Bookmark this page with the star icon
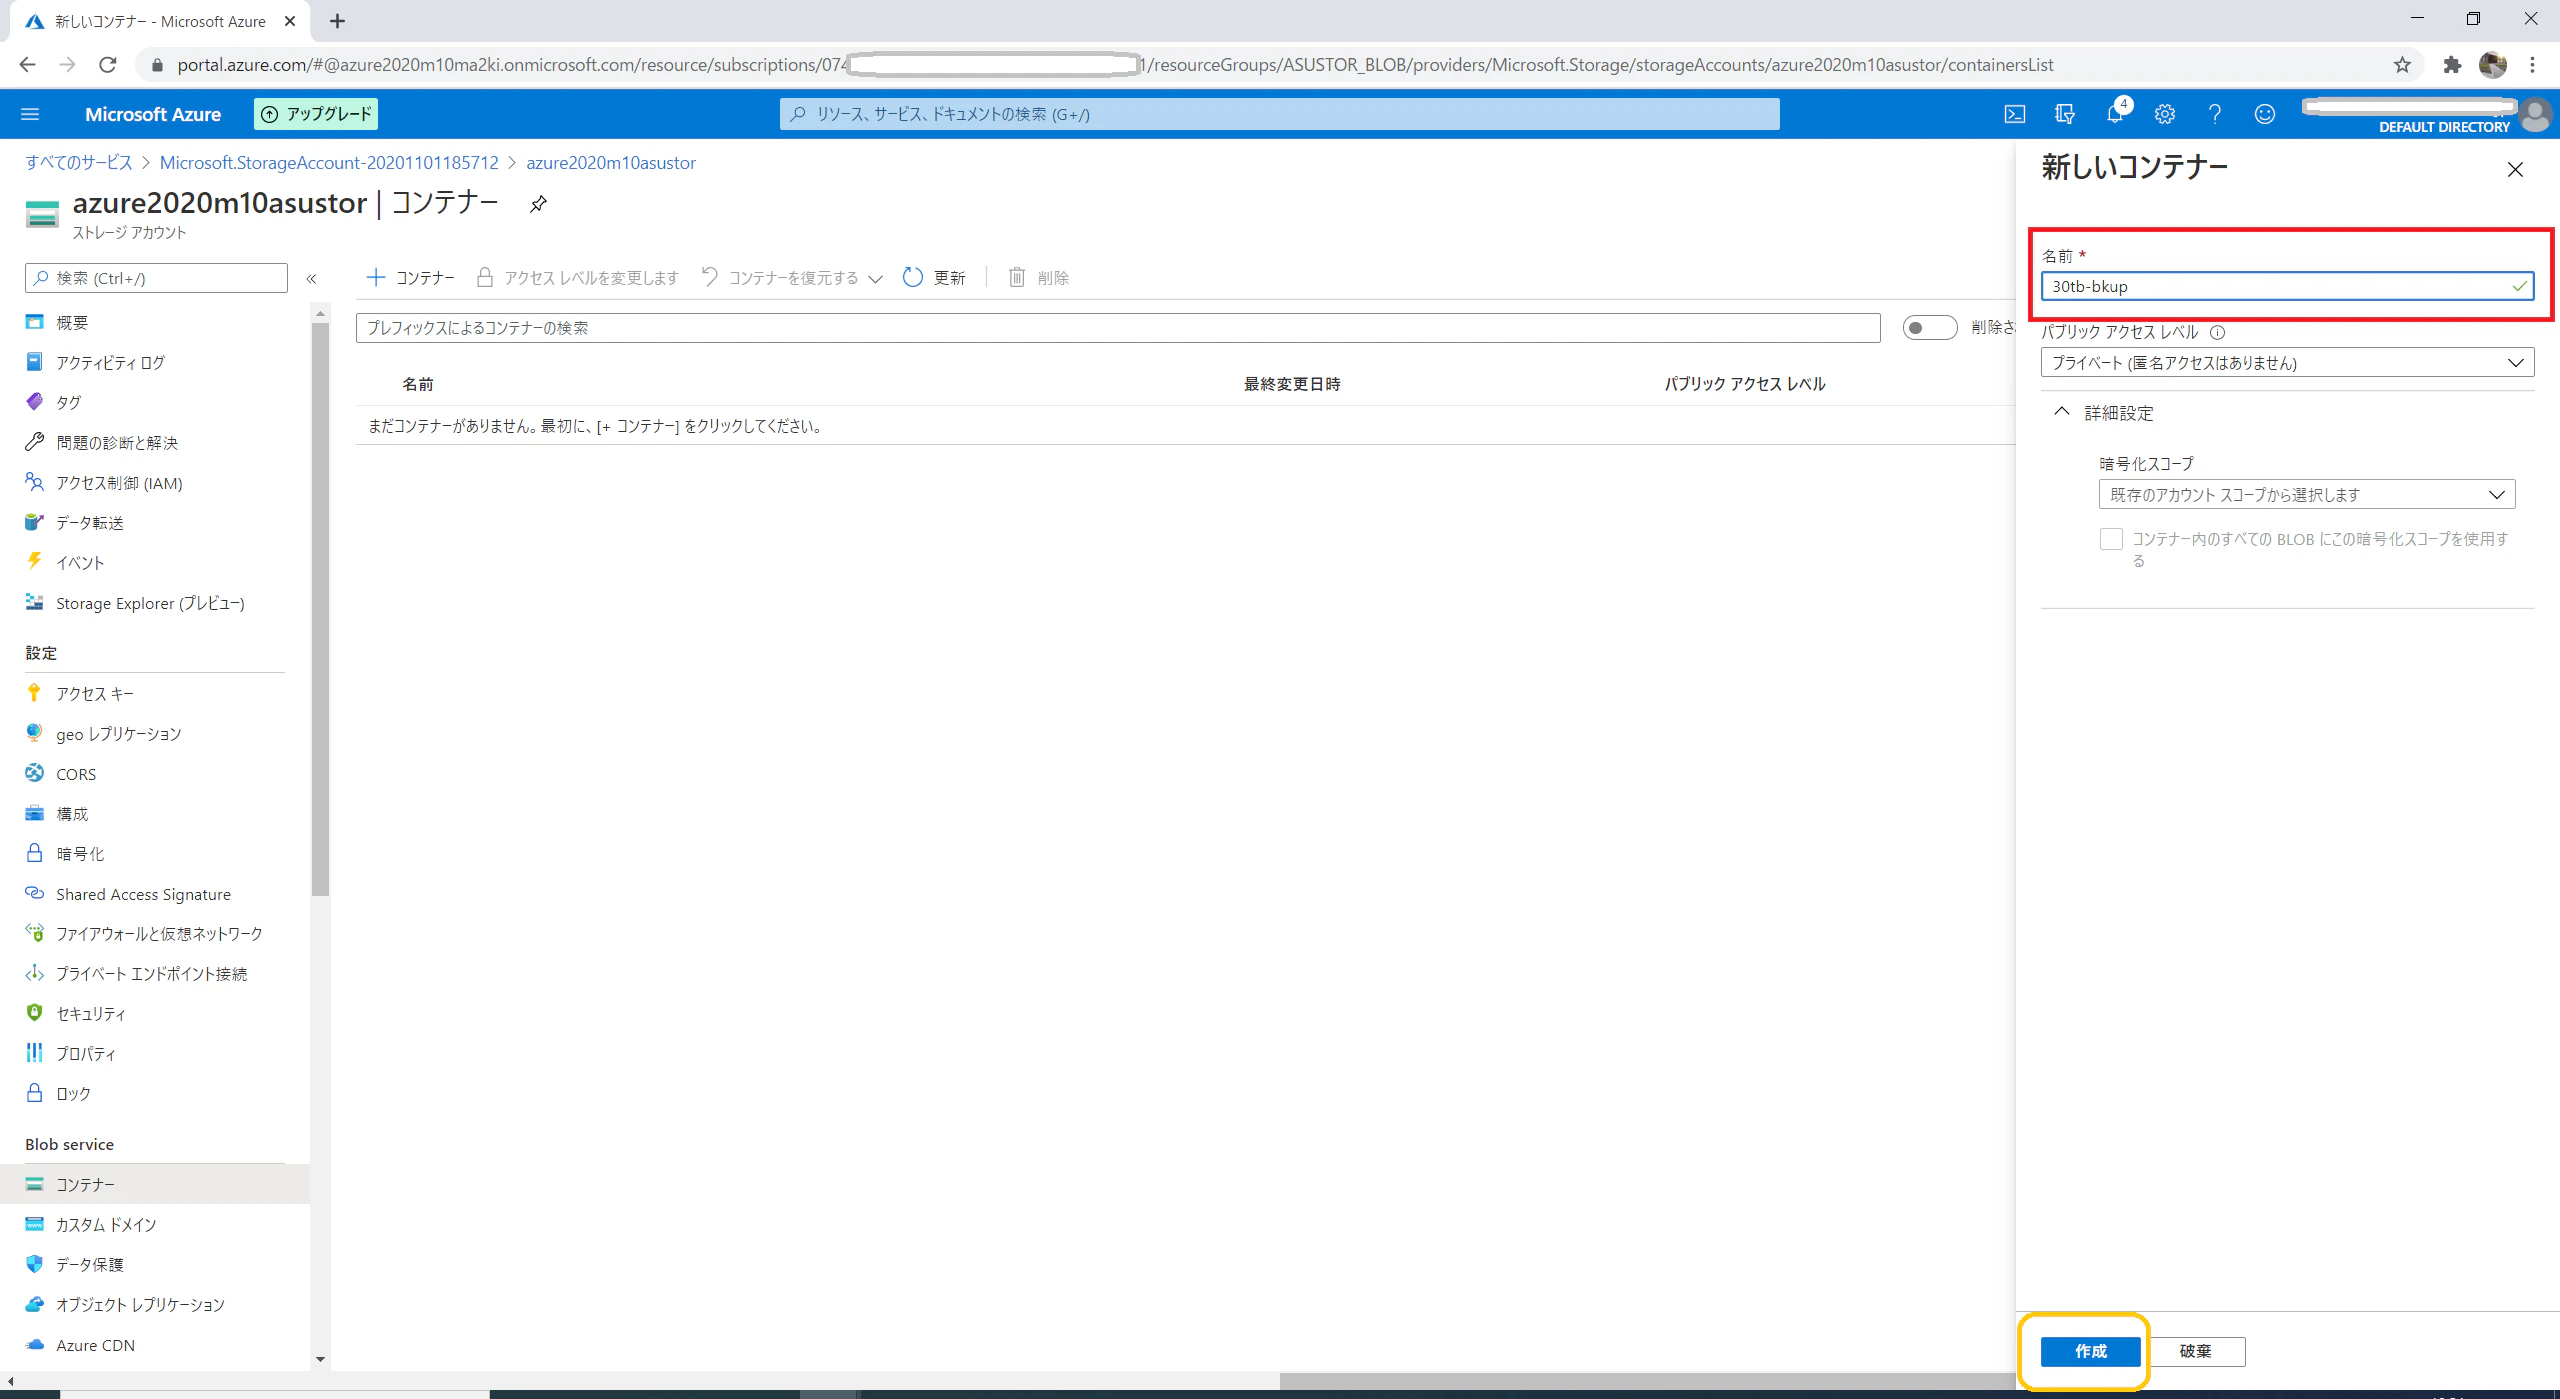This screenshot has height=1399, width=2560. coord(2402,65)
